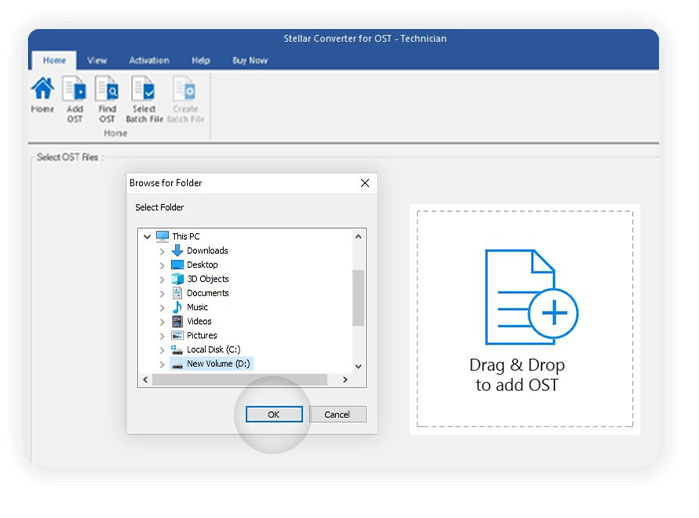Open the View ribbon tab

[97, 60]
